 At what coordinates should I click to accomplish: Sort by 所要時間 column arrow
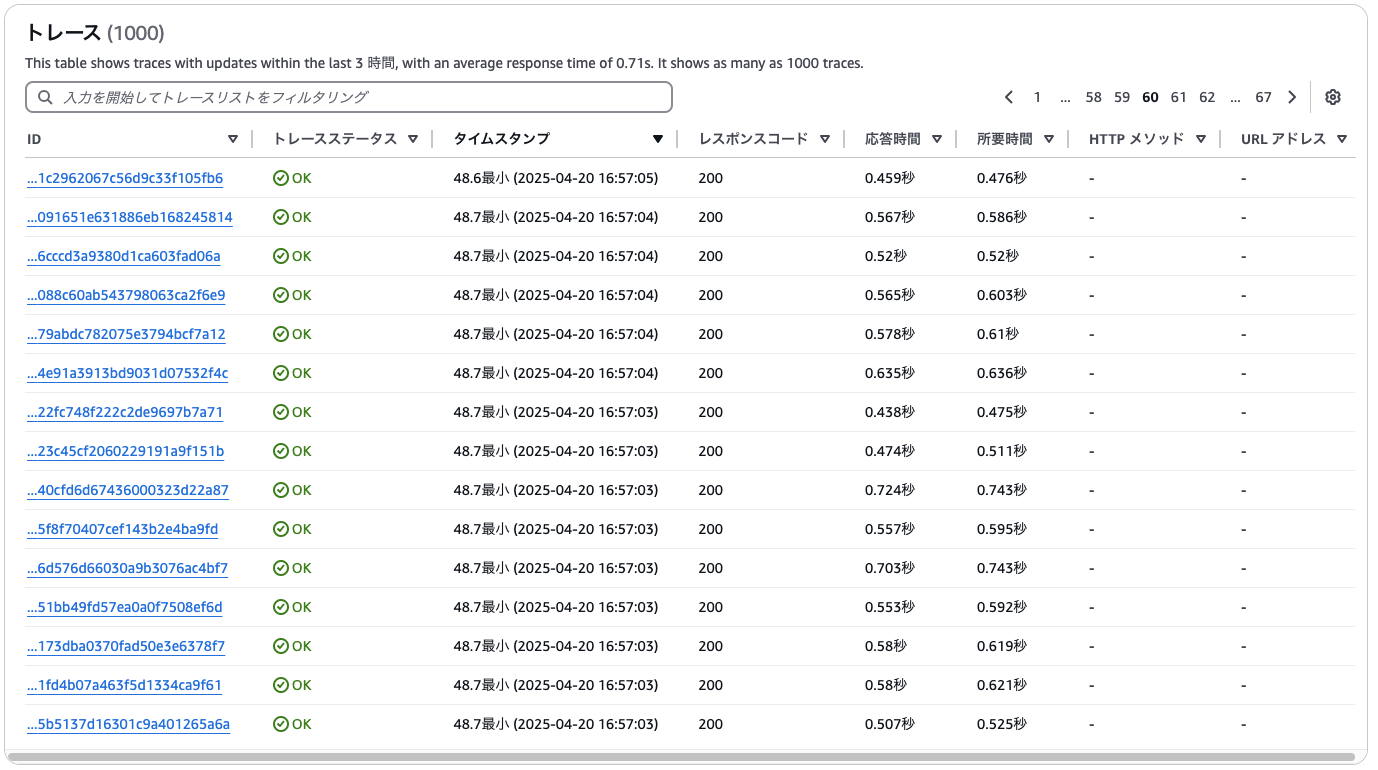click(x=1049, y=139)
